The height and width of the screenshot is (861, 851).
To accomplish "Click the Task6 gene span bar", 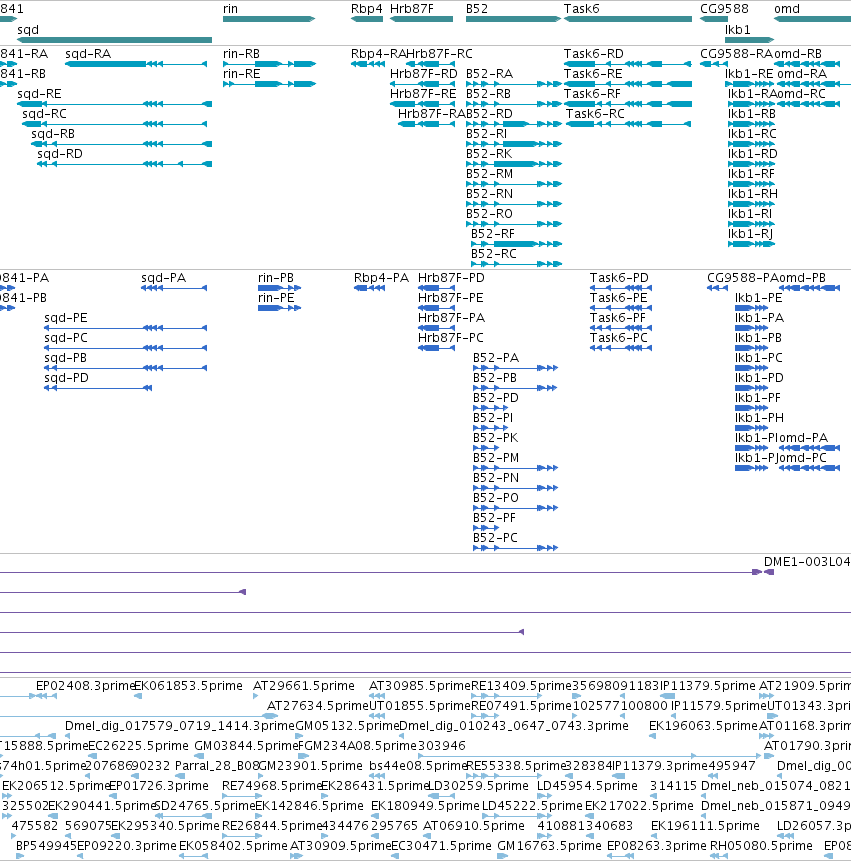I will coord(628,19).
